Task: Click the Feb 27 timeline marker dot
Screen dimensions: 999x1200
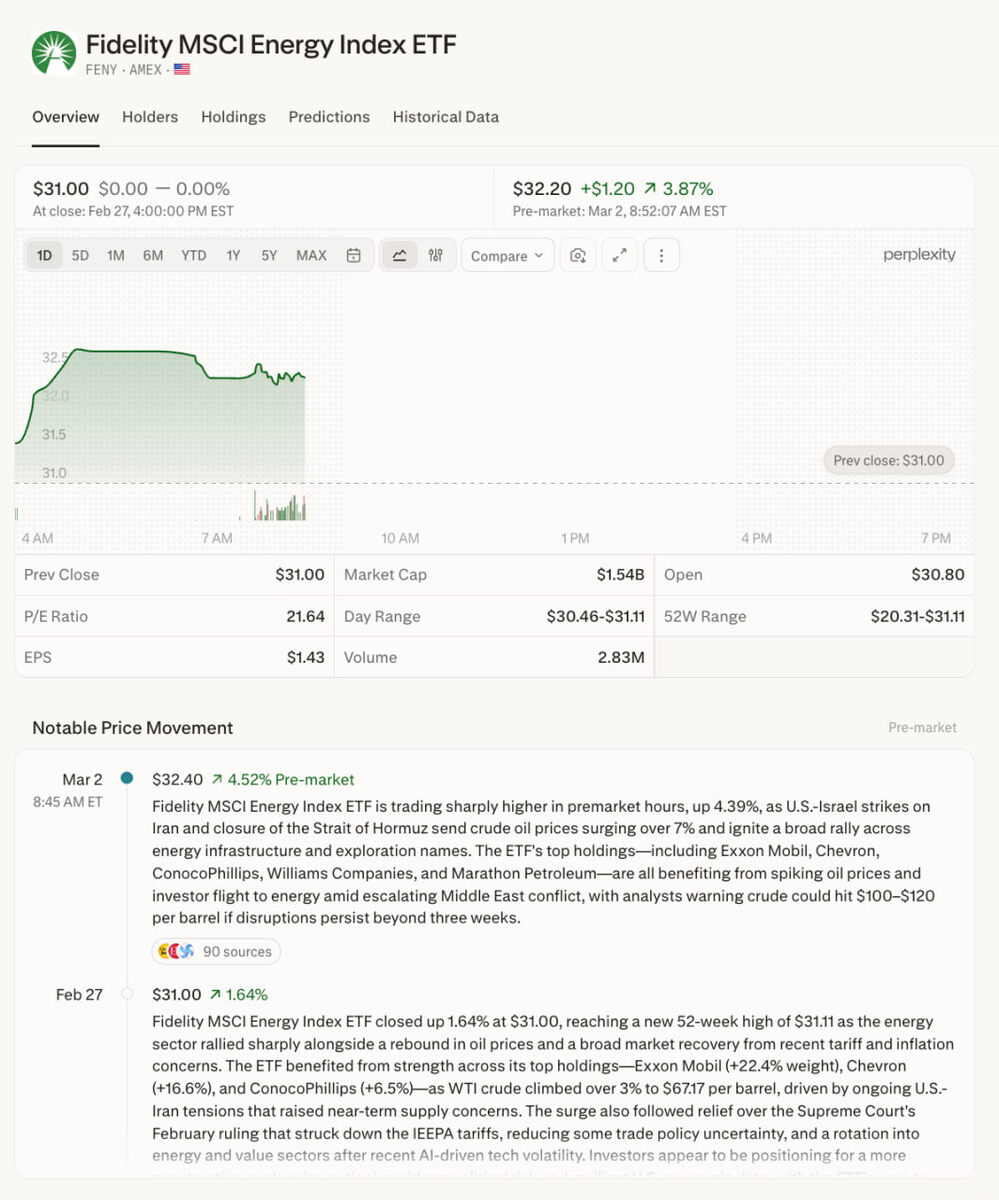Action: tap(126, 994)
